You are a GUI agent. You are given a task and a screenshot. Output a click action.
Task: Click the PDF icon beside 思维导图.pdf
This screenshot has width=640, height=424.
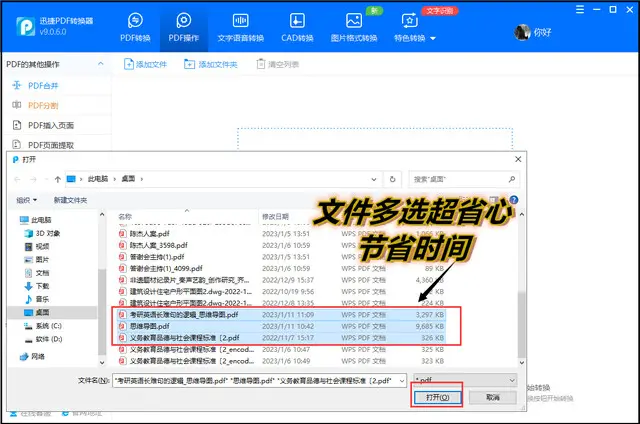point(122,326)
